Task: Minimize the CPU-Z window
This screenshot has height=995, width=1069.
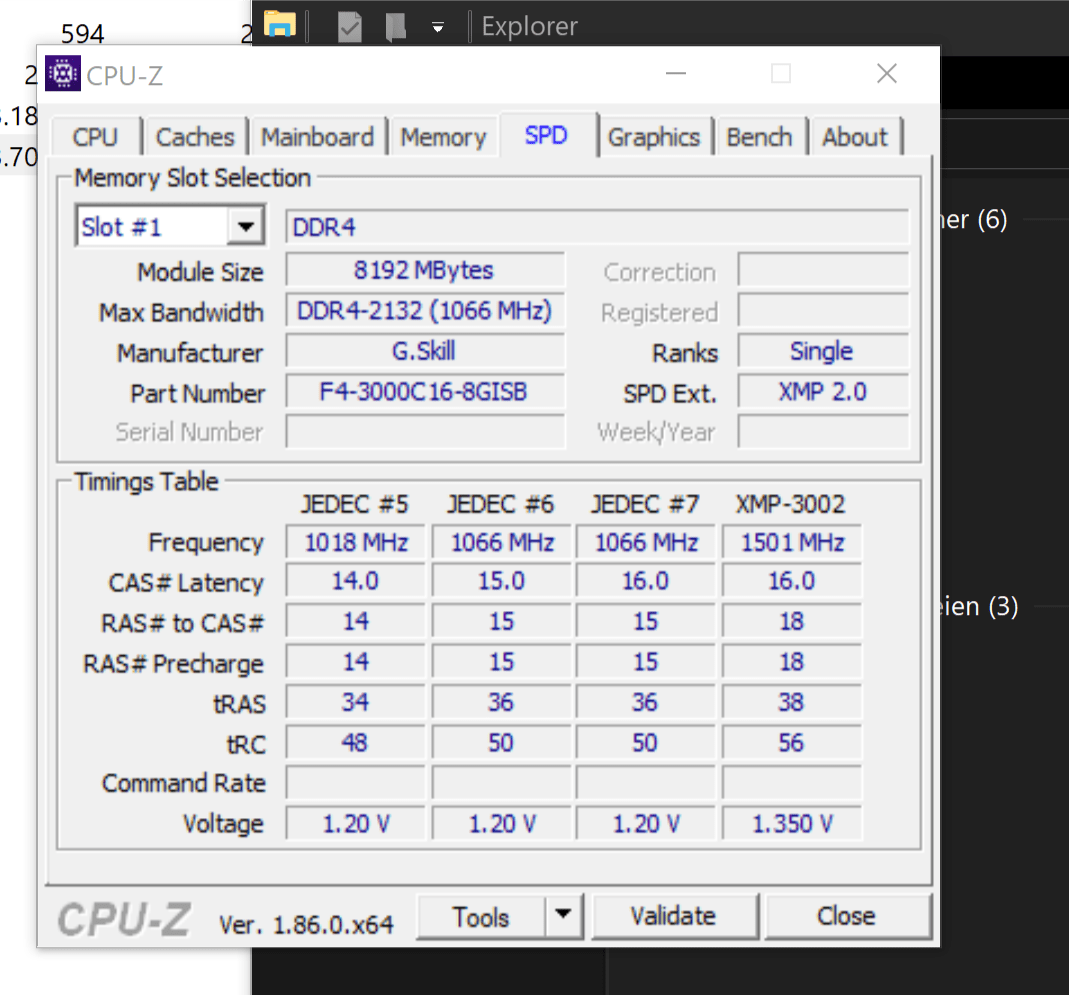Action: tap(676, 73)
